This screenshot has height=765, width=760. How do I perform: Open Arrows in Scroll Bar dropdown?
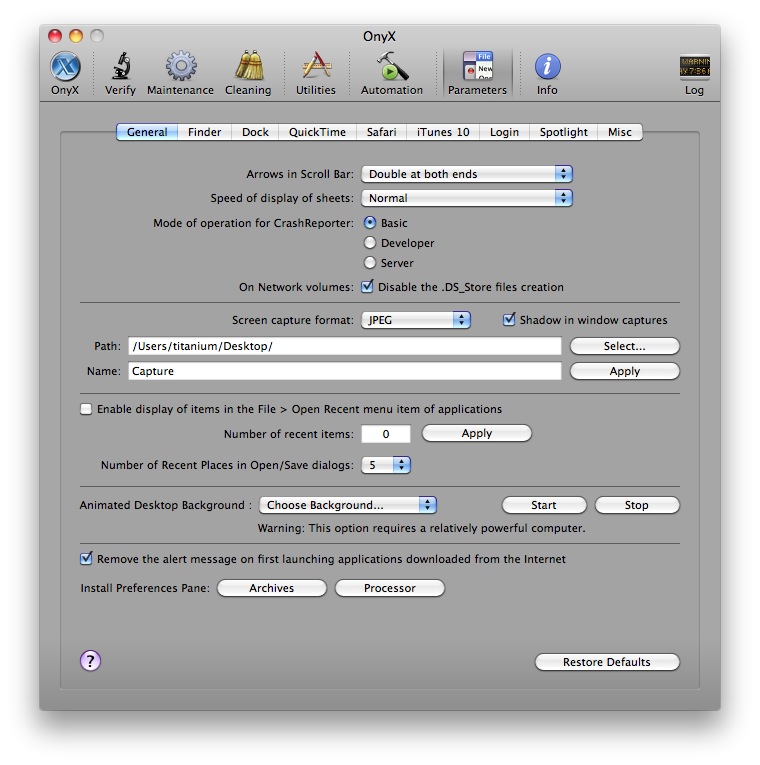[x=467, y=174]
